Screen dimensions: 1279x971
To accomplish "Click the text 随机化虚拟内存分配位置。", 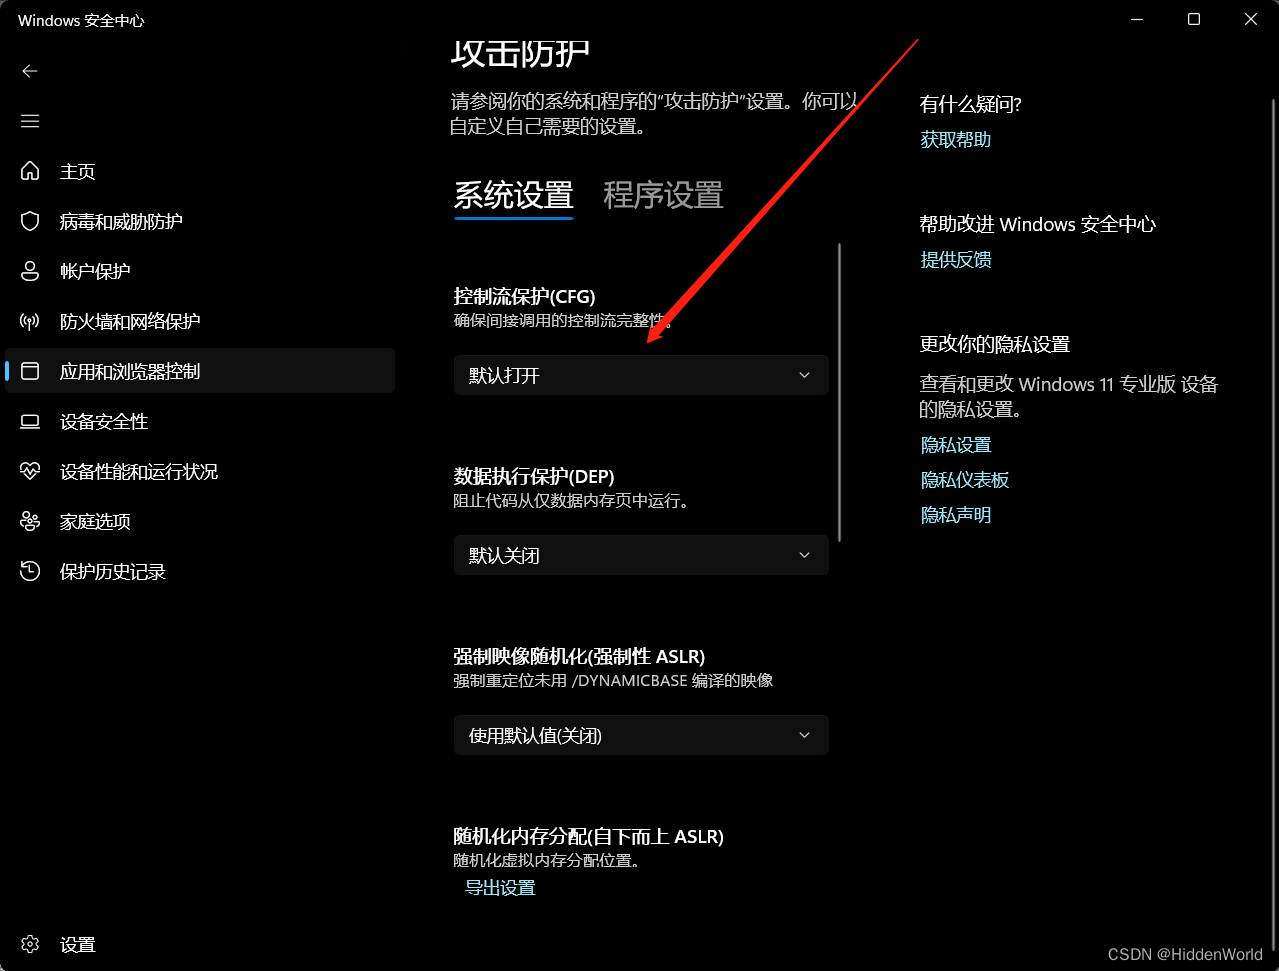I will pyautogui.click(x=546, y=861).
